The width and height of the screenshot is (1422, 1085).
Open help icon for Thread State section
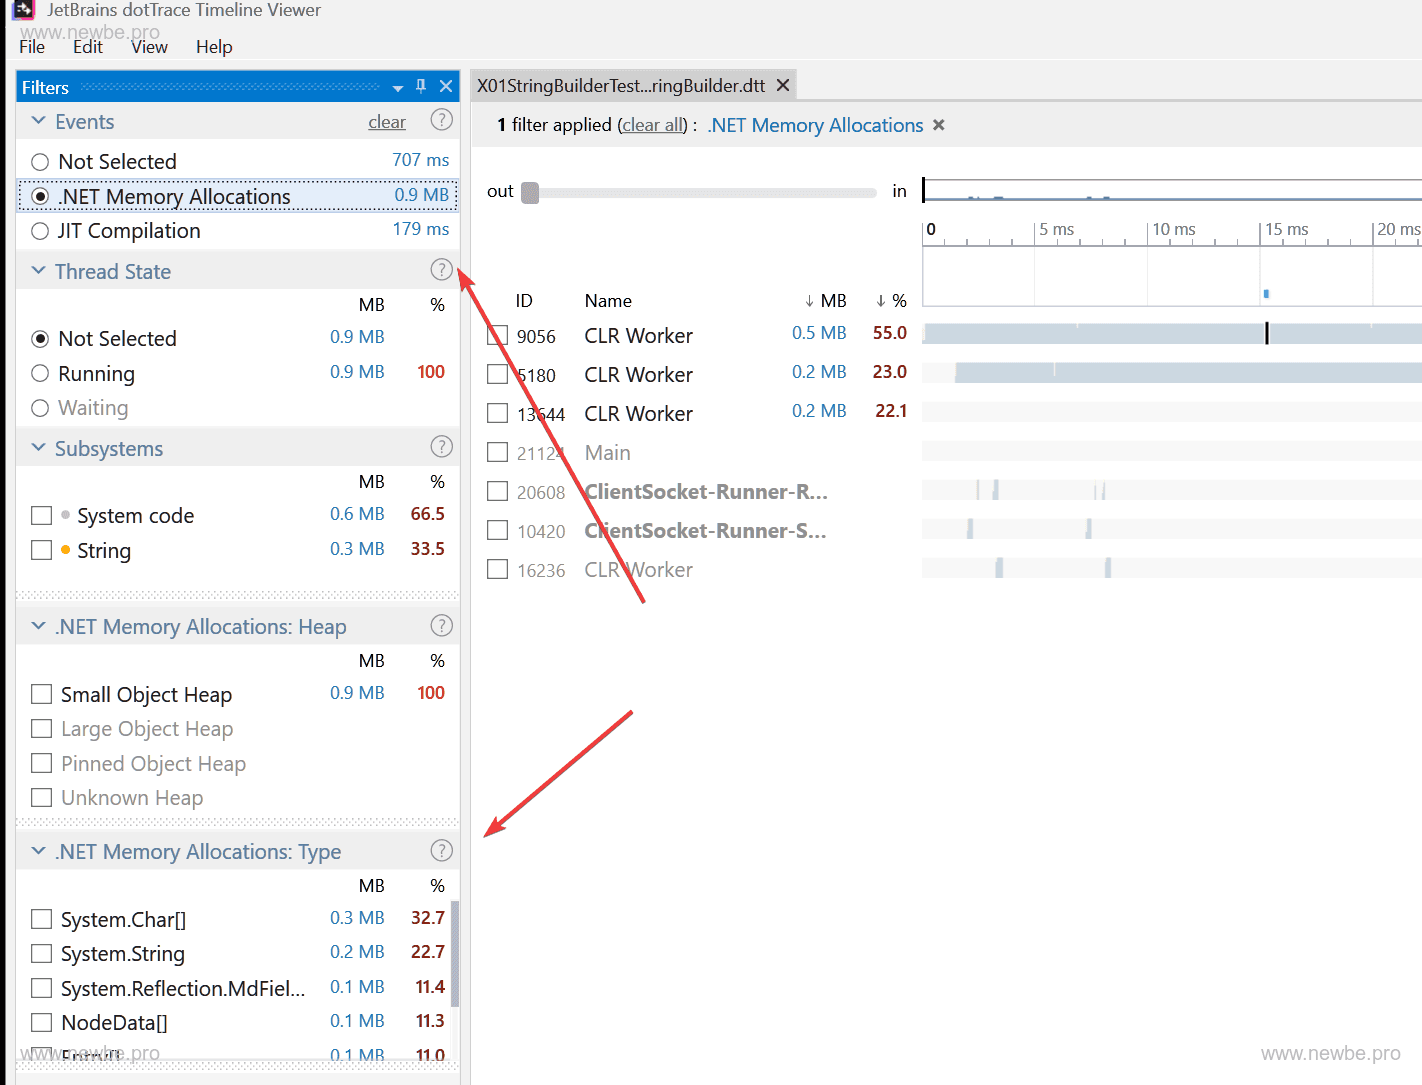click(441, 270)
